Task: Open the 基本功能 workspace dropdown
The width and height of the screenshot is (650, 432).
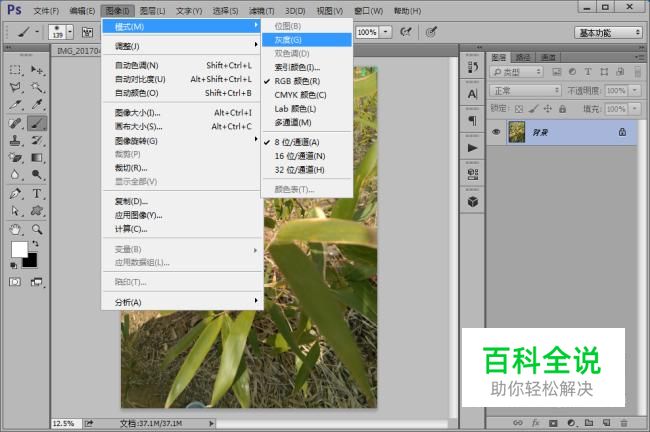Action: tap(609, 32)
